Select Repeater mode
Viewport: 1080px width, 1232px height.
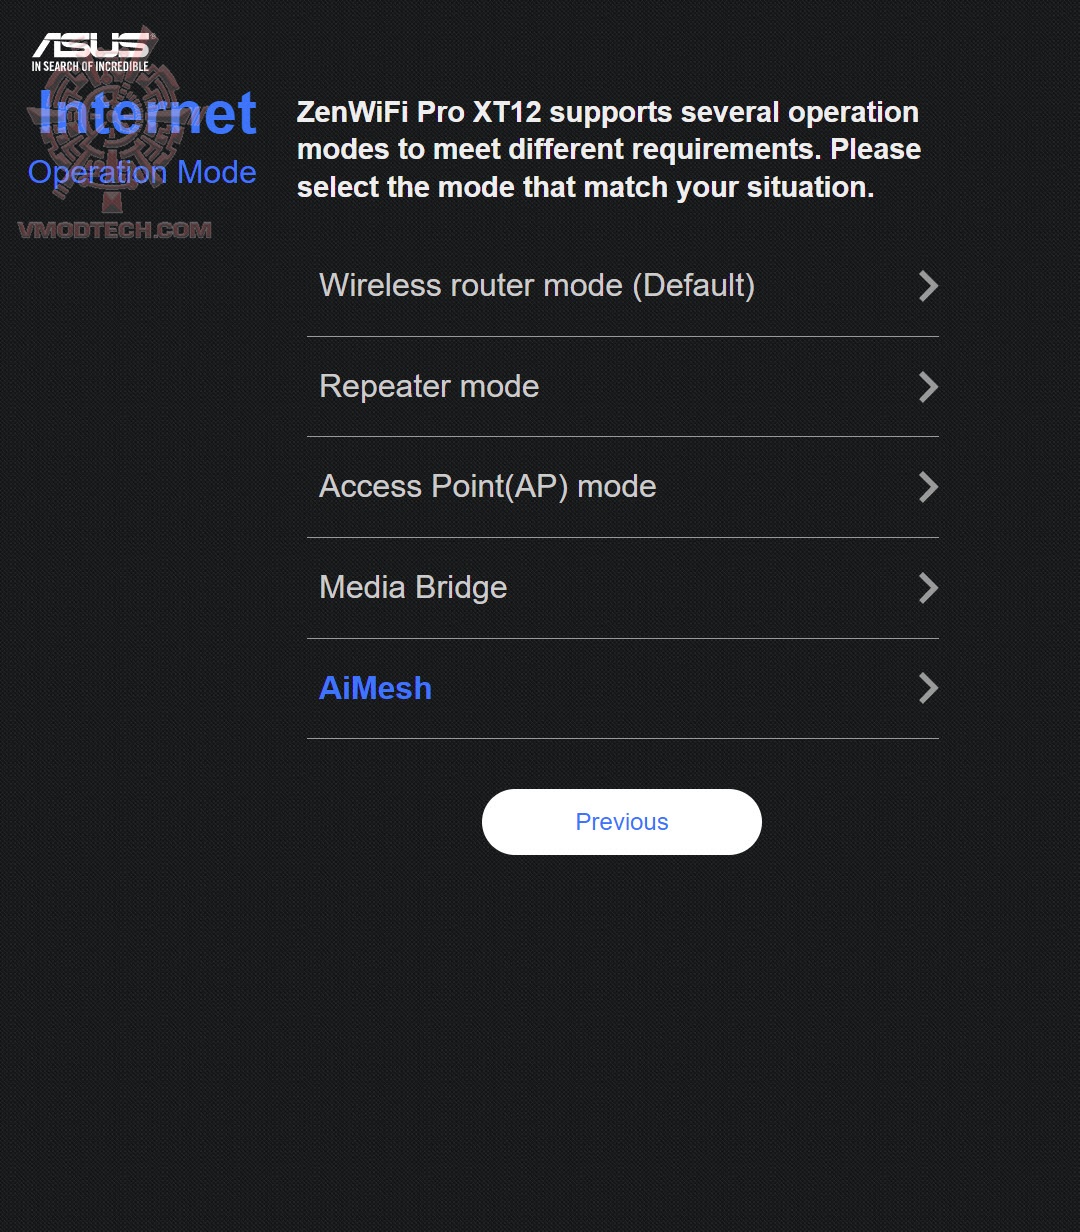(x=428, y=387)
